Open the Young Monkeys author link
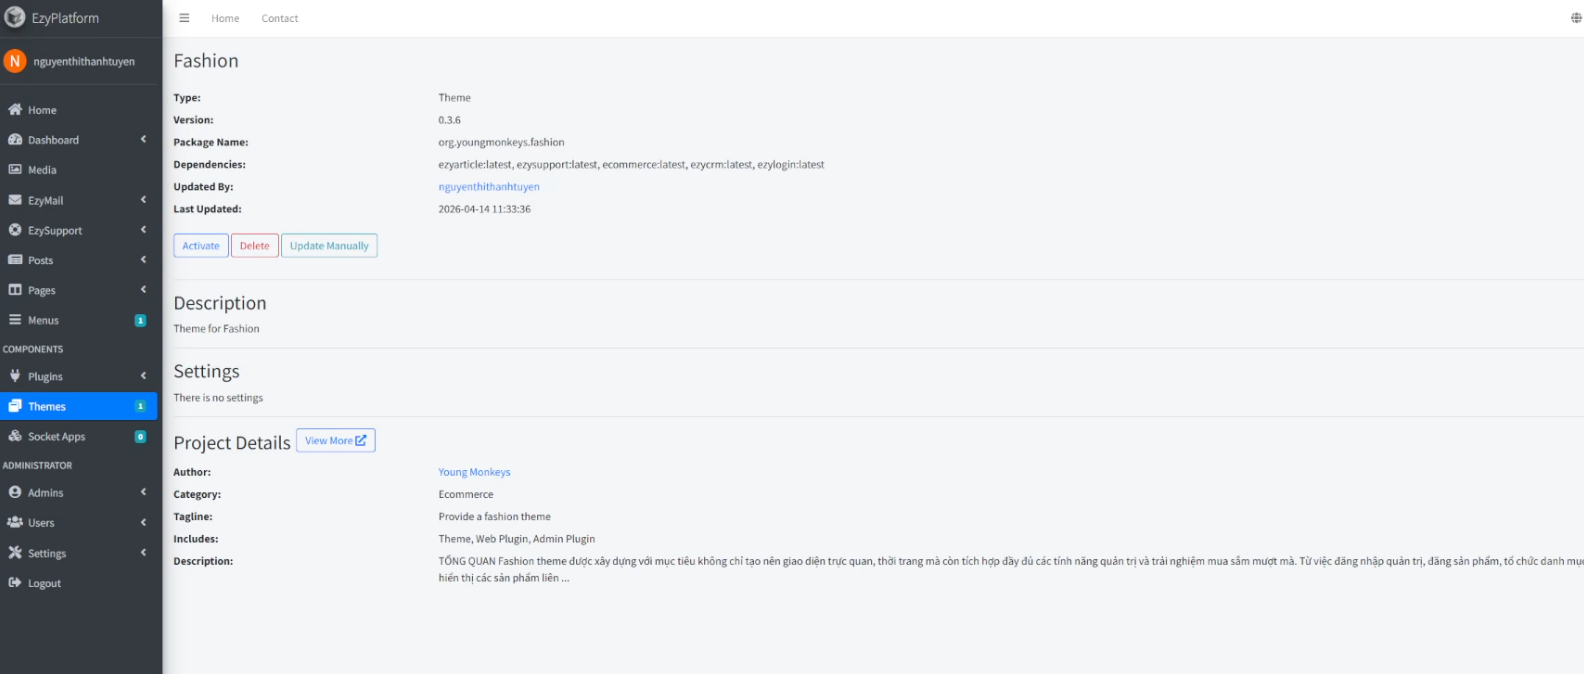This screenshot has width=1584, height=674. (474, 472)
